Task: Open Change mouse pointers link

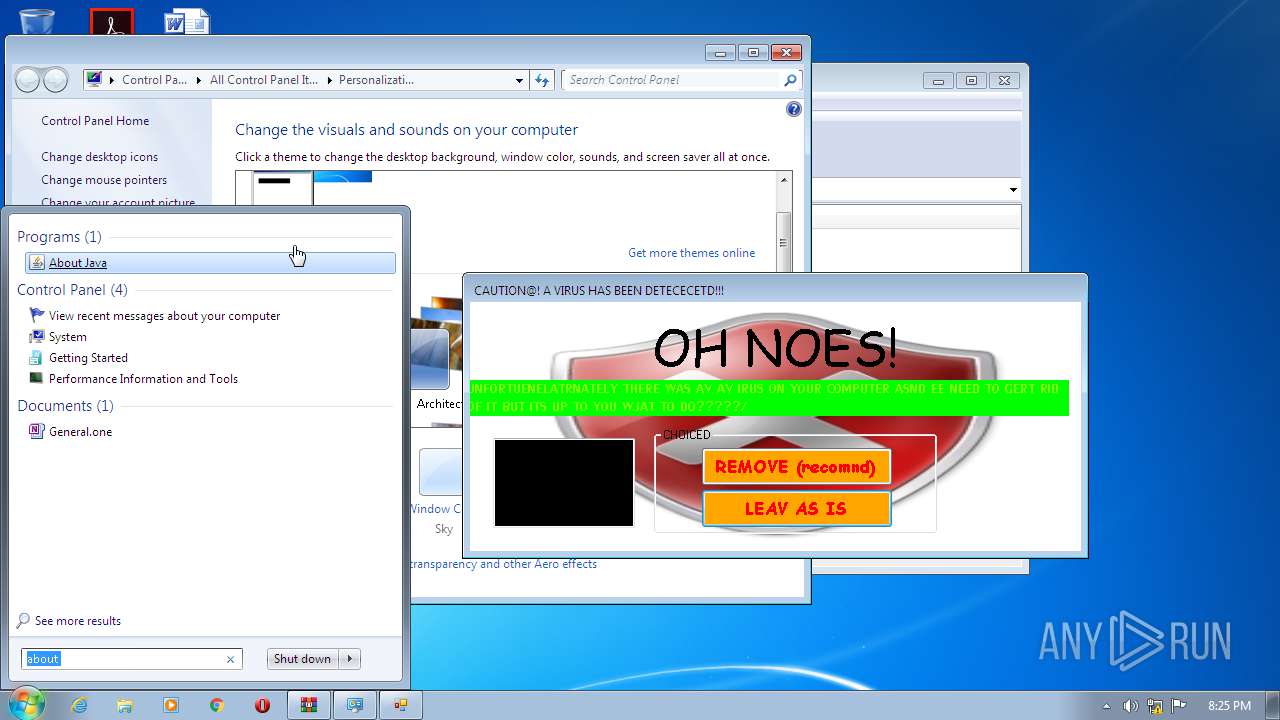Action: (x=104, y=180)
